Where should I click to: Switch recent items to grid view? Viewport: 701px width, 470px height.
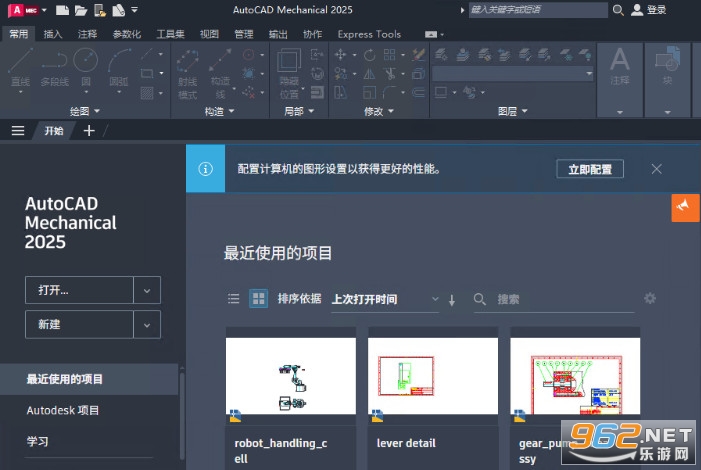(x=258, y=299)
